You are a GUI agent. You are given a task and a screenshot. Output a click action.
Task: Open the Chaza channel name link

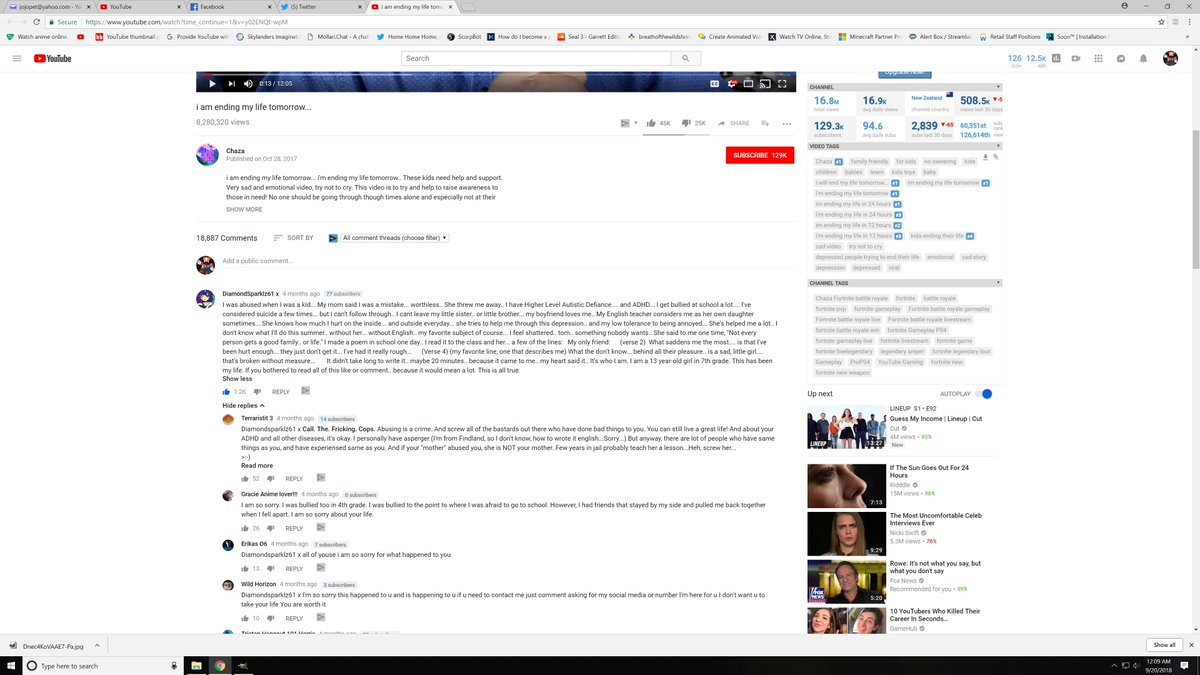click(235, 151)
